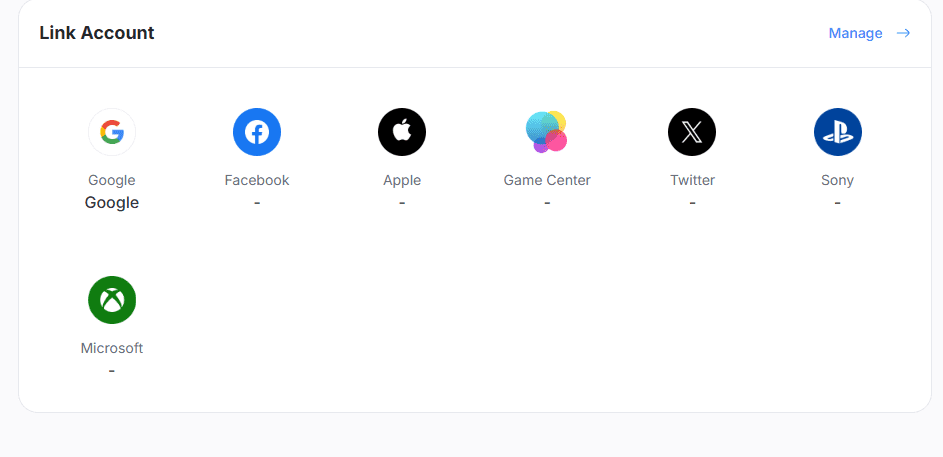The image size is (943, 457).
Task: Click the Google logo icon
Action: (x=112, y=132)
